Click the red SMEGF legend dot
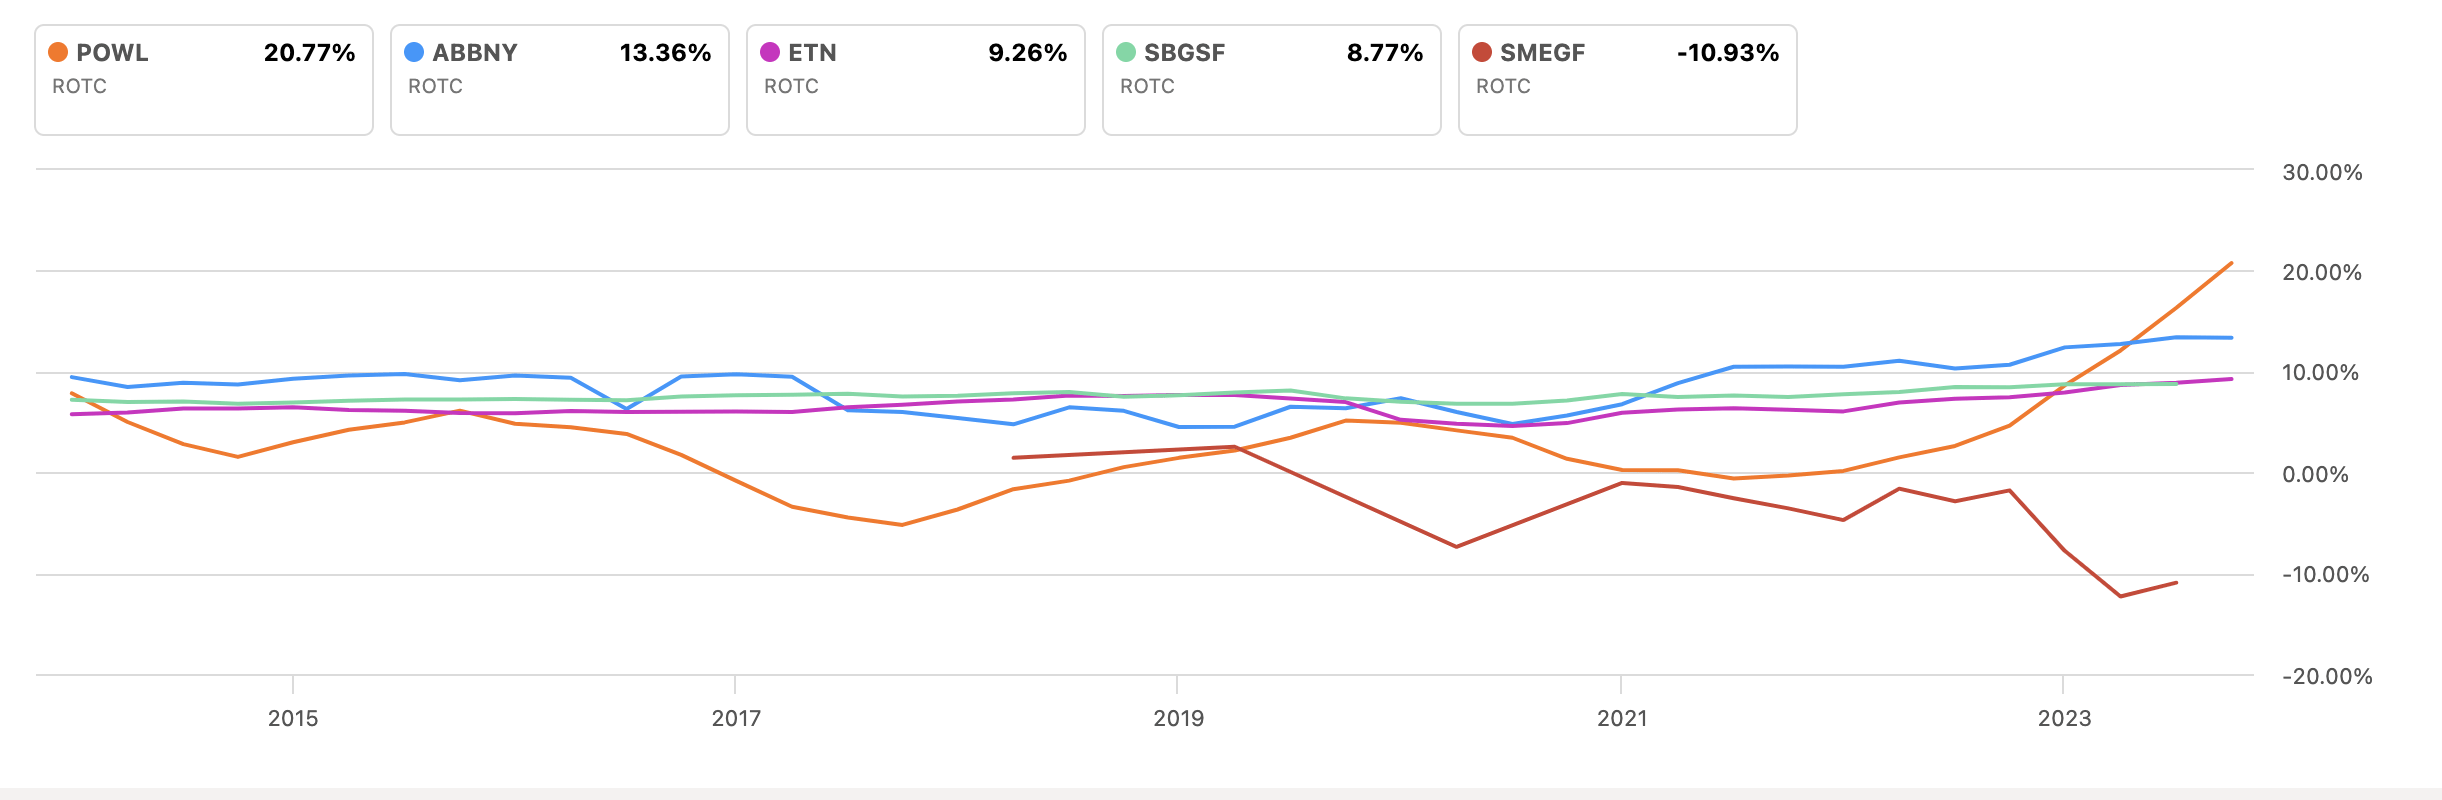Screen dimensions: 2442x800 1482,52
